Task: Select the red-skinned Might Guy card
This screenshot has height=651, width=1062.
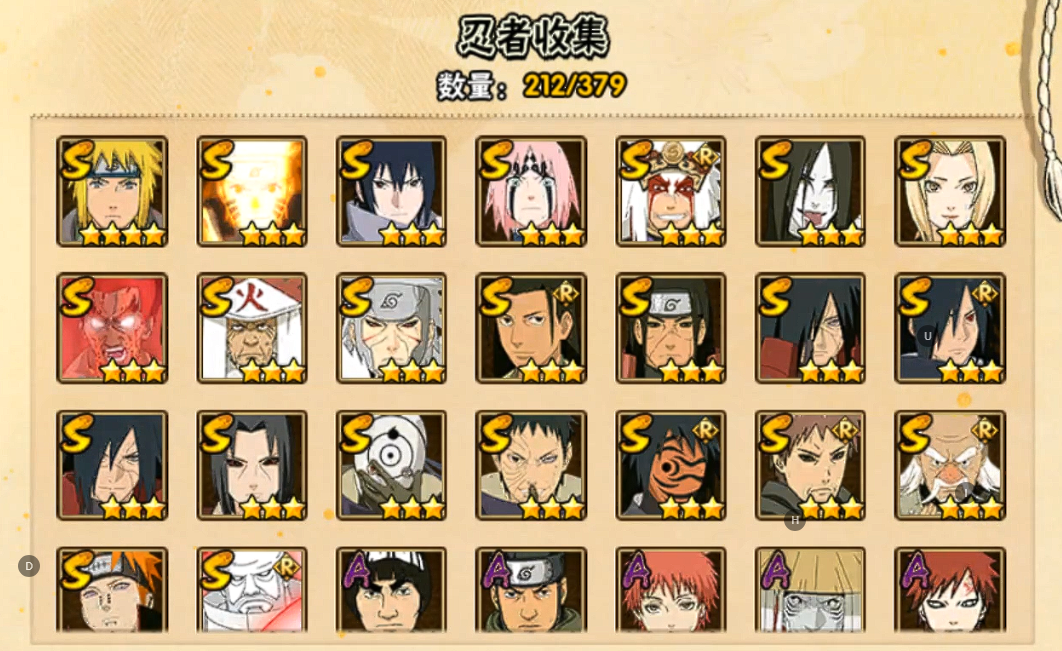Action: point(112,329)
